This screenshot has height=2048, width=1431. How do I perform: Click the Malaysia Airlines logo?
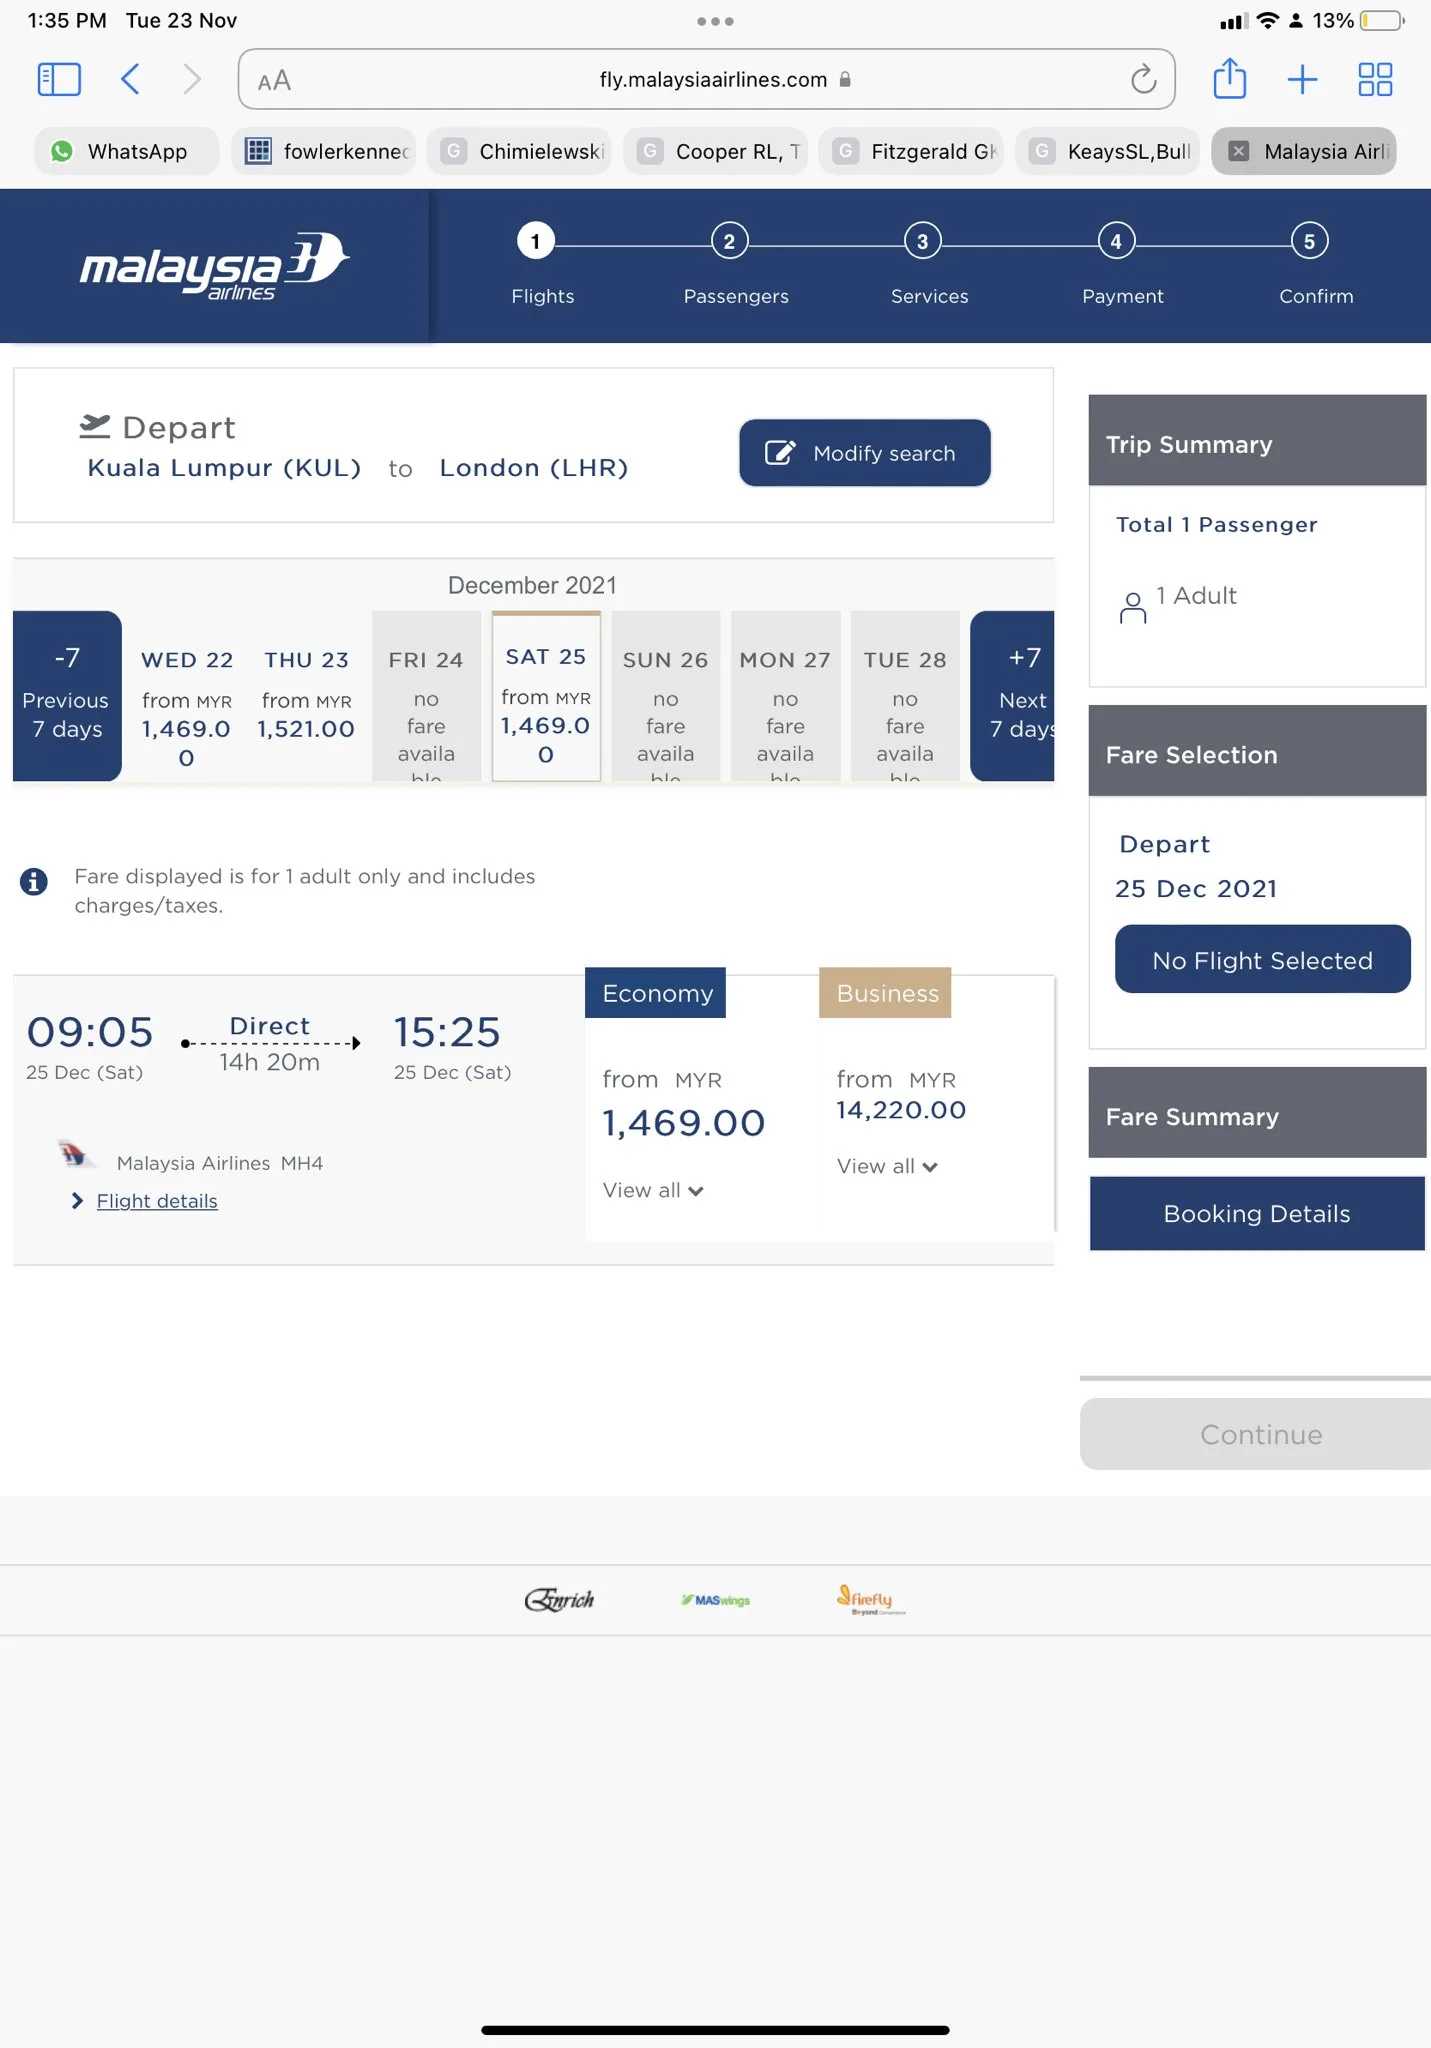coord(214,266)
